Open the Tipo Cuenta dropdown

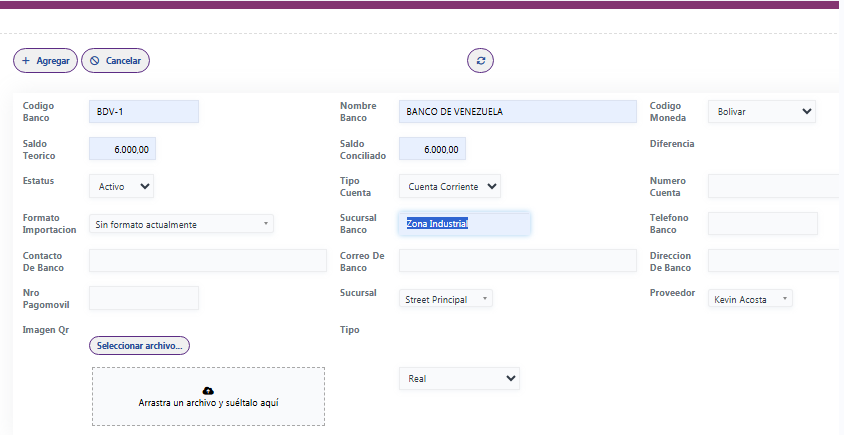pos(449,186)
